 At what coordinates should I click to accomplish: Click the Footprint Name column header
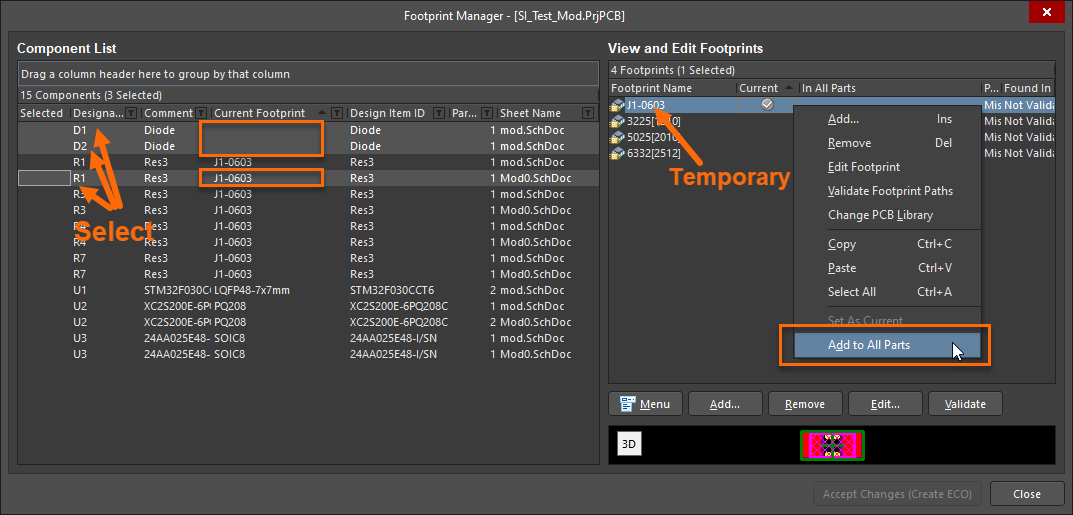[673, 88]
